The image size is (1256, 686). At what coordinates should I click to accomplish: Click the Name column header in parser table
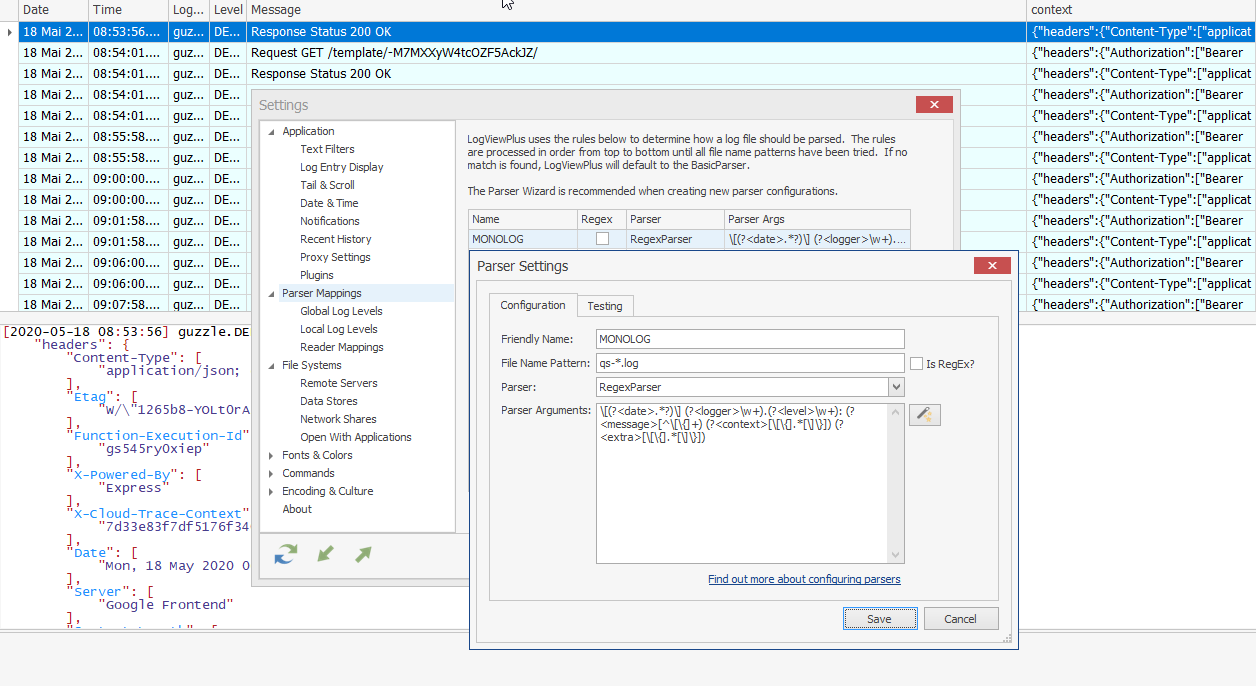coord(522,219)
